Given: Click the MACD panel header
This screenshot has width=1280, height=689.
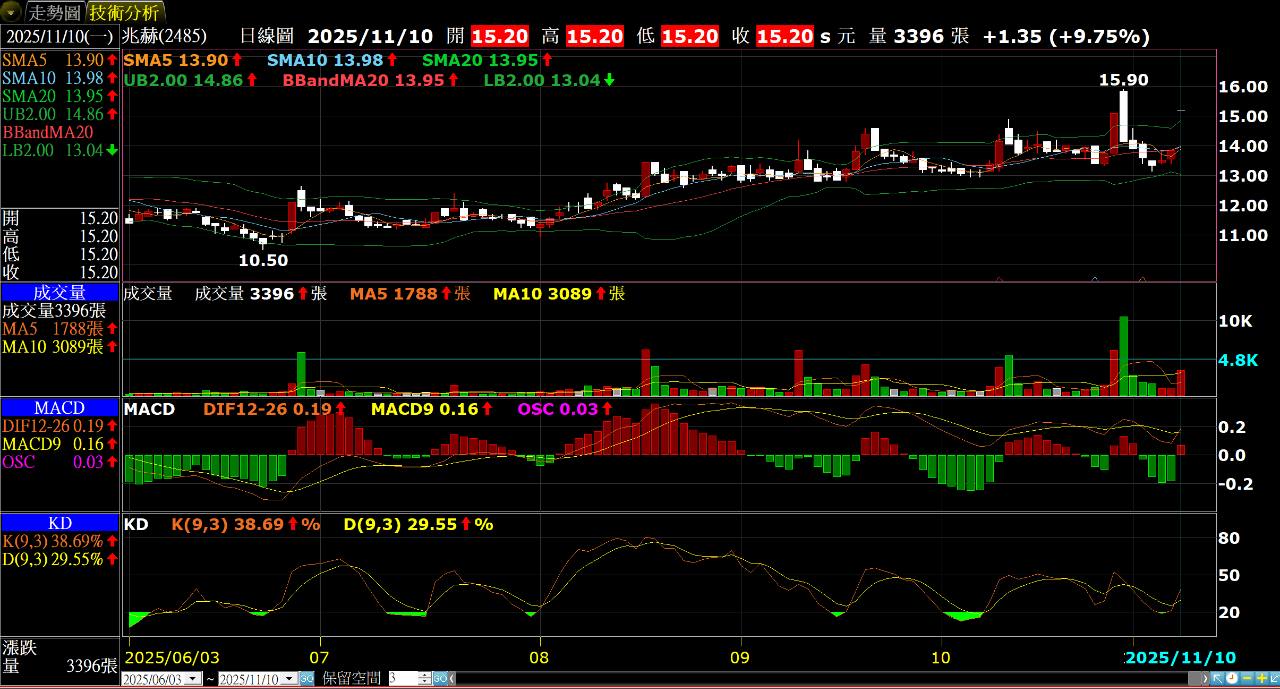Looking at the screenshot, I should pos(60,408).
